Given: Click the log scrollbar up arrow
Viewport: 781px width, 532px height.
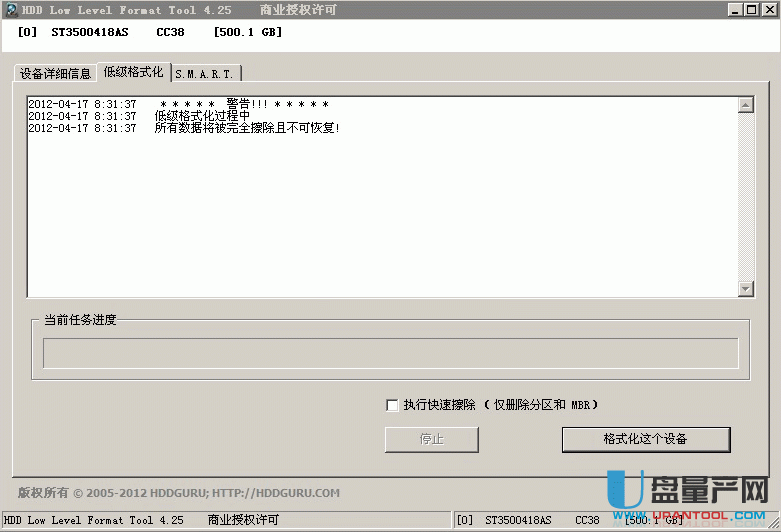Looking at the screenshot, I should pos(745,105).
